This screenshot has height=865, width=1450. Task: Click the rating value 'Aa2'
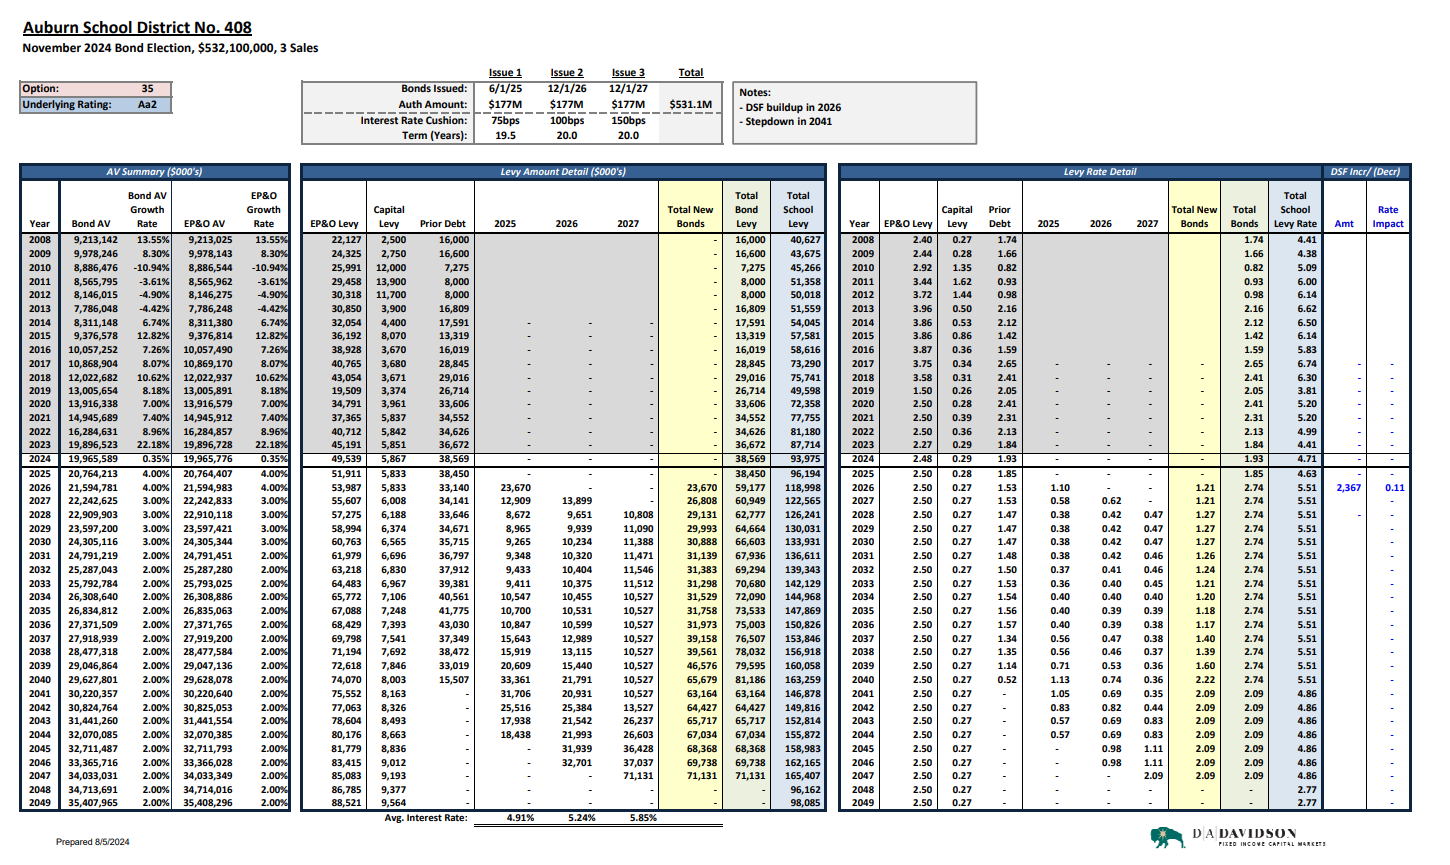click(147, 104)
